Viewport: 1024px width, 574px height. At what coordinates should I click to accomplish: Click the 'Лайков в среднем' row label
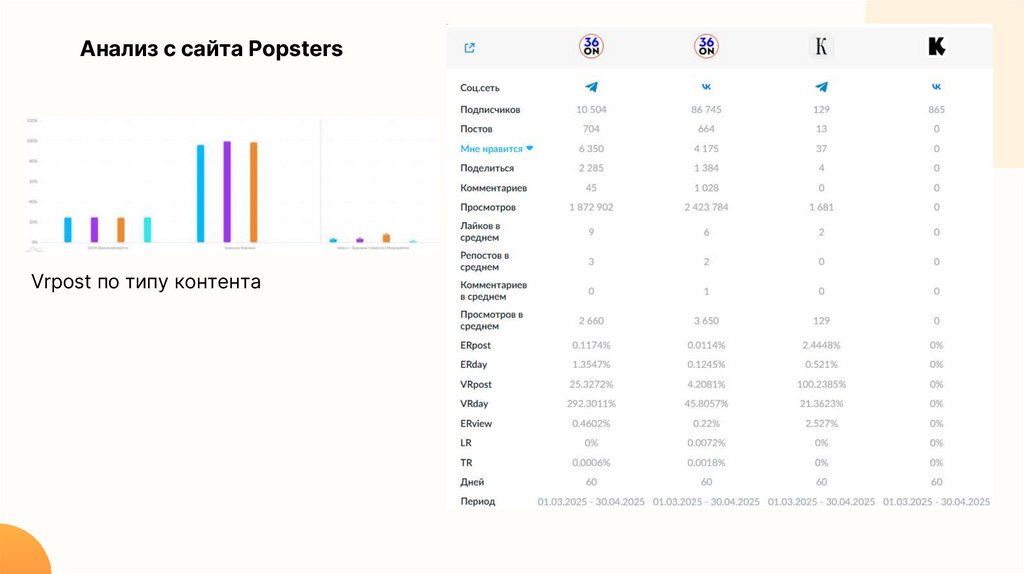pyautogui.click(x=480, y=232)
